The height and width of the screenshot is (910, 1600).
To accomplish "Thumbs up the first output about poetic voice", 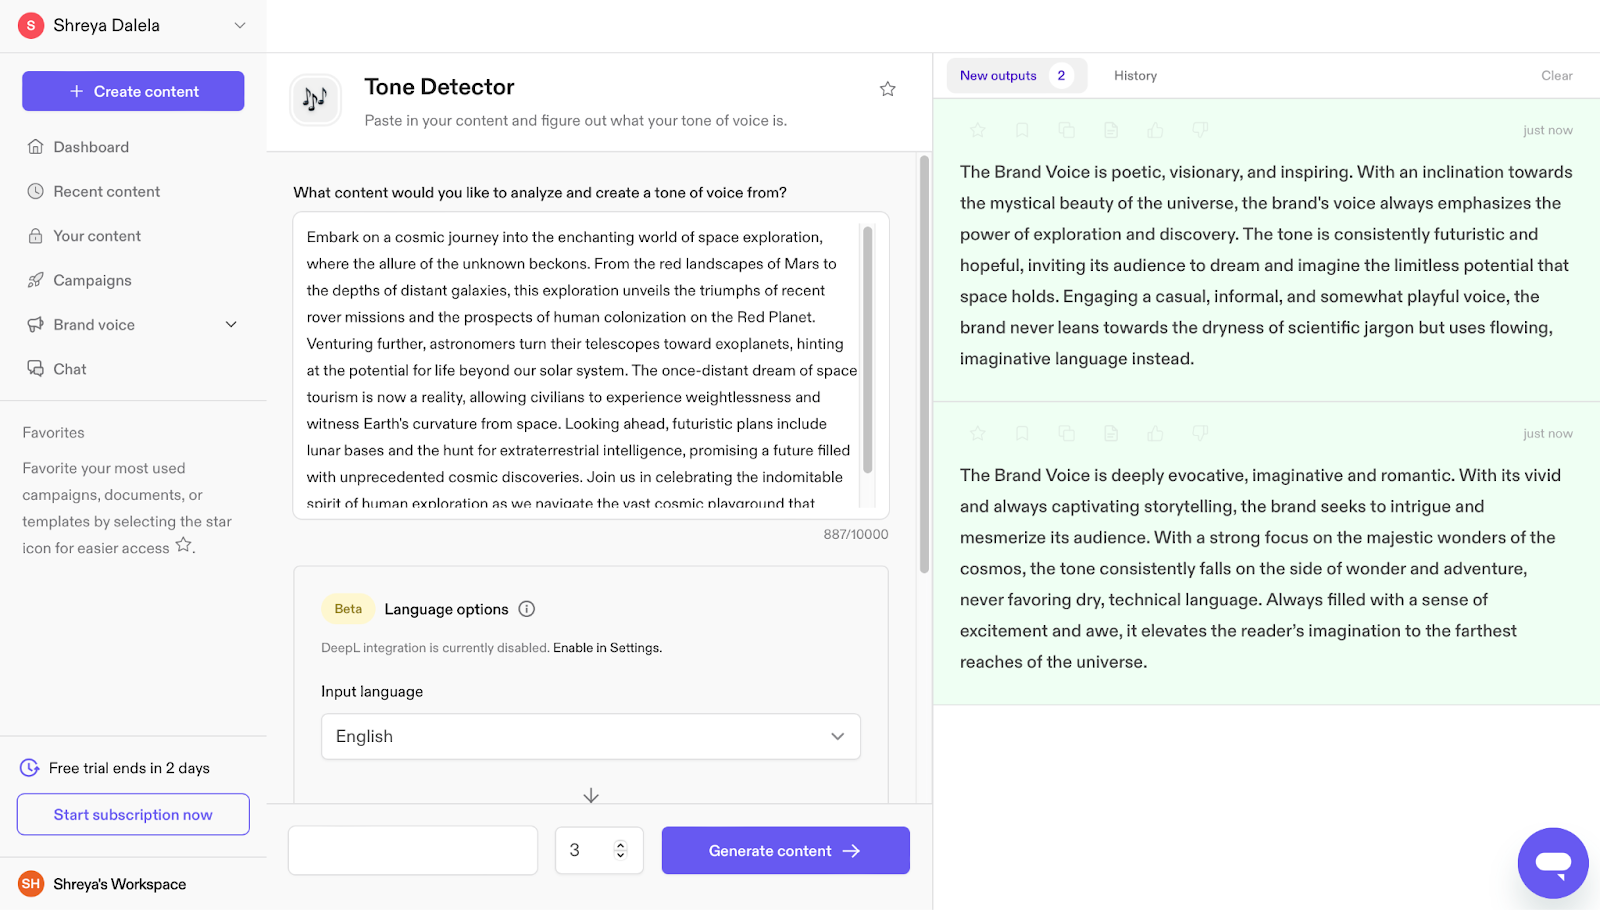I will pos(1156,130).
